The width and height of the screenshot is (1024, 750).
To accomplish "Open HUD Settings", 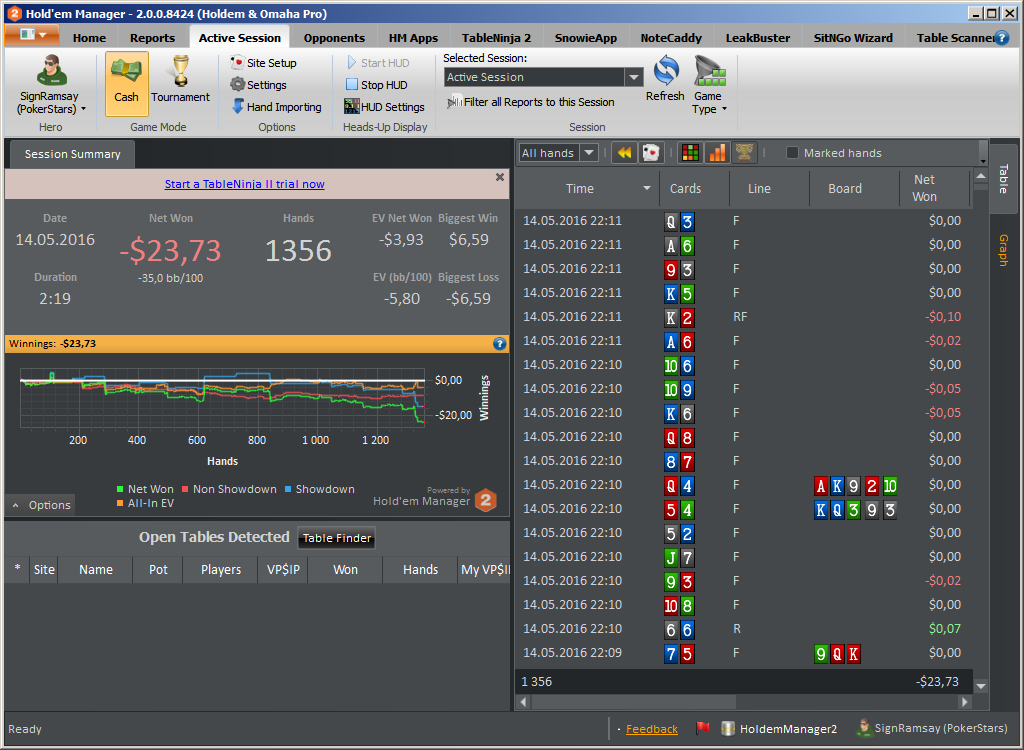I will [x=384, y=106].
